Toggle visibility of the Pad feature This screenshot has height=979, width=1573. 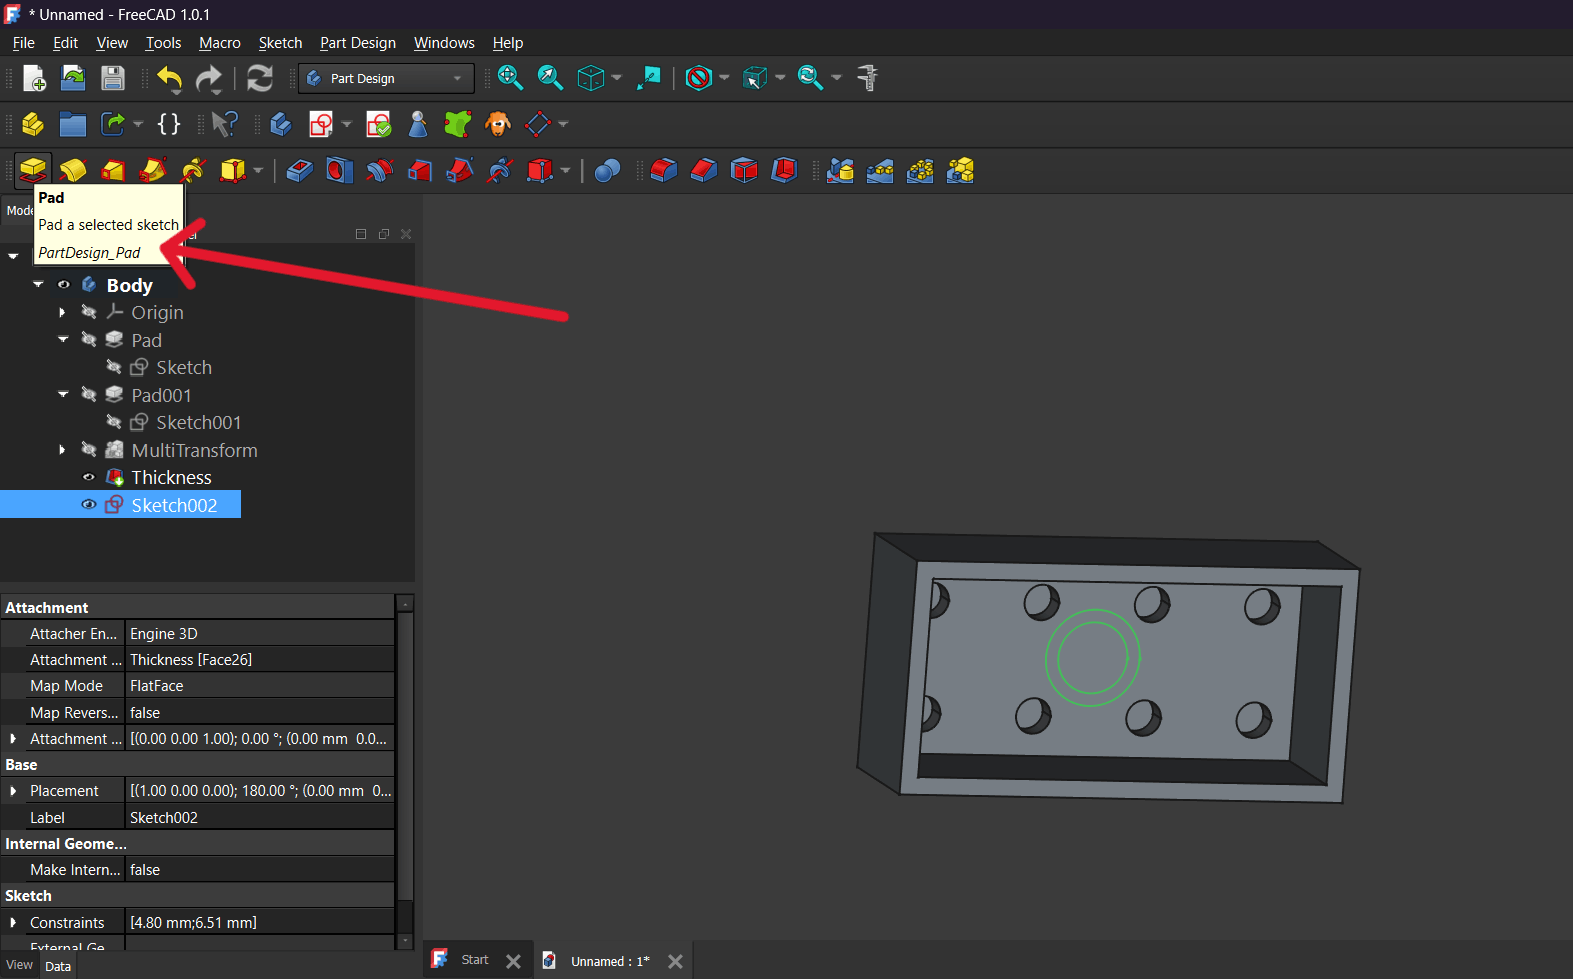pos(89,340)
